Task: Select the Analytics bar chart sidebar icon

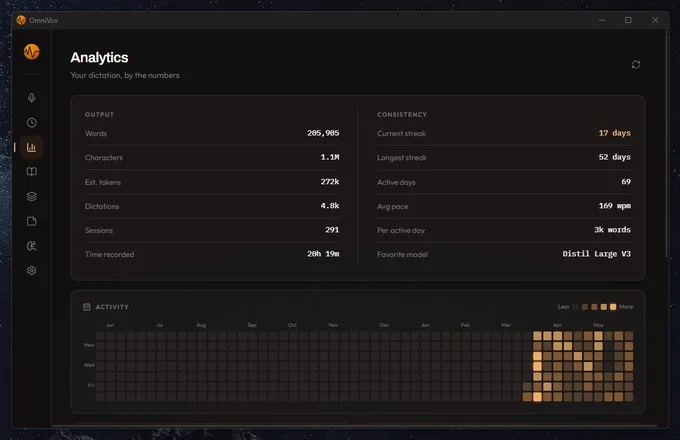Action: click(32, 147)
